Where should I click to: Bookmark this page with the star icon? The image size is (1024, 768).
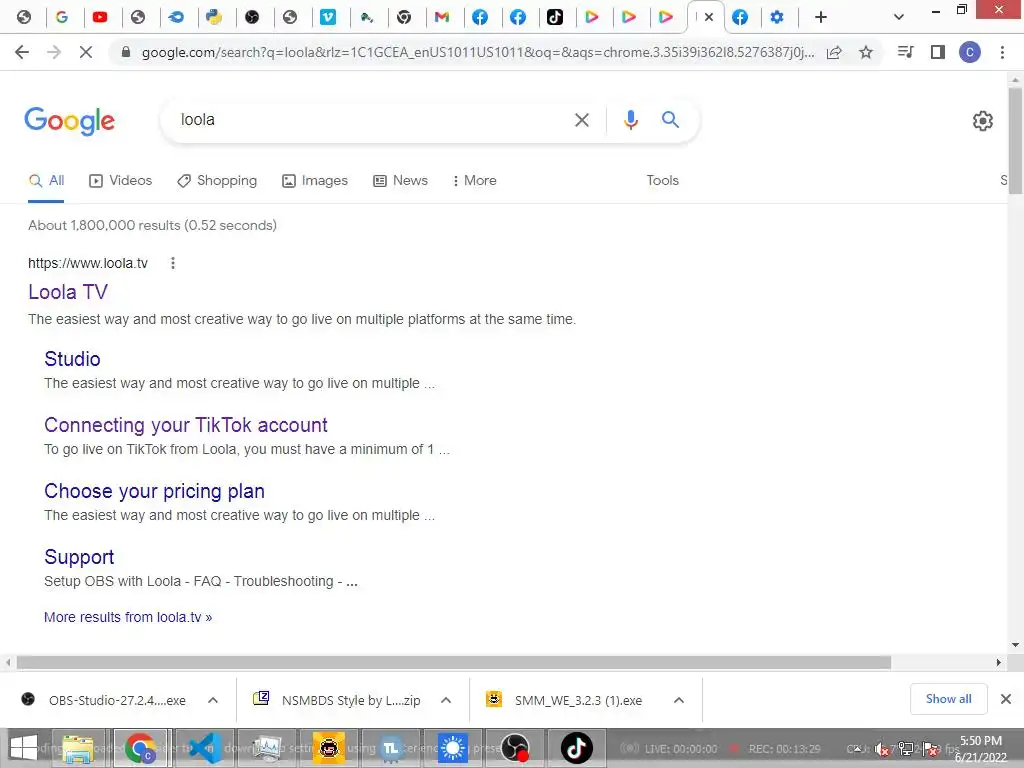866,52
